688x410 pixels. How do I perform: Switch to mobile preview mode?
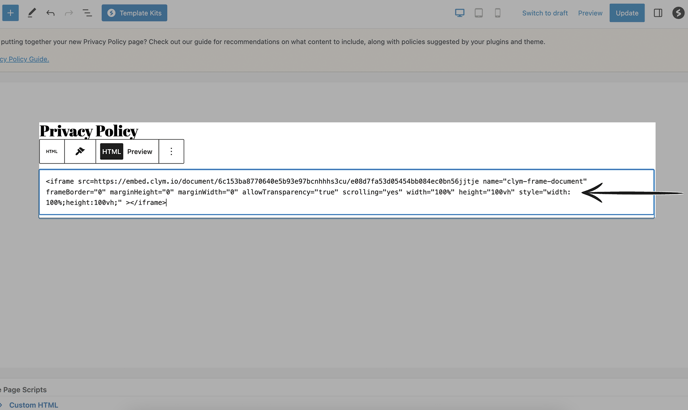click(498, 13)
